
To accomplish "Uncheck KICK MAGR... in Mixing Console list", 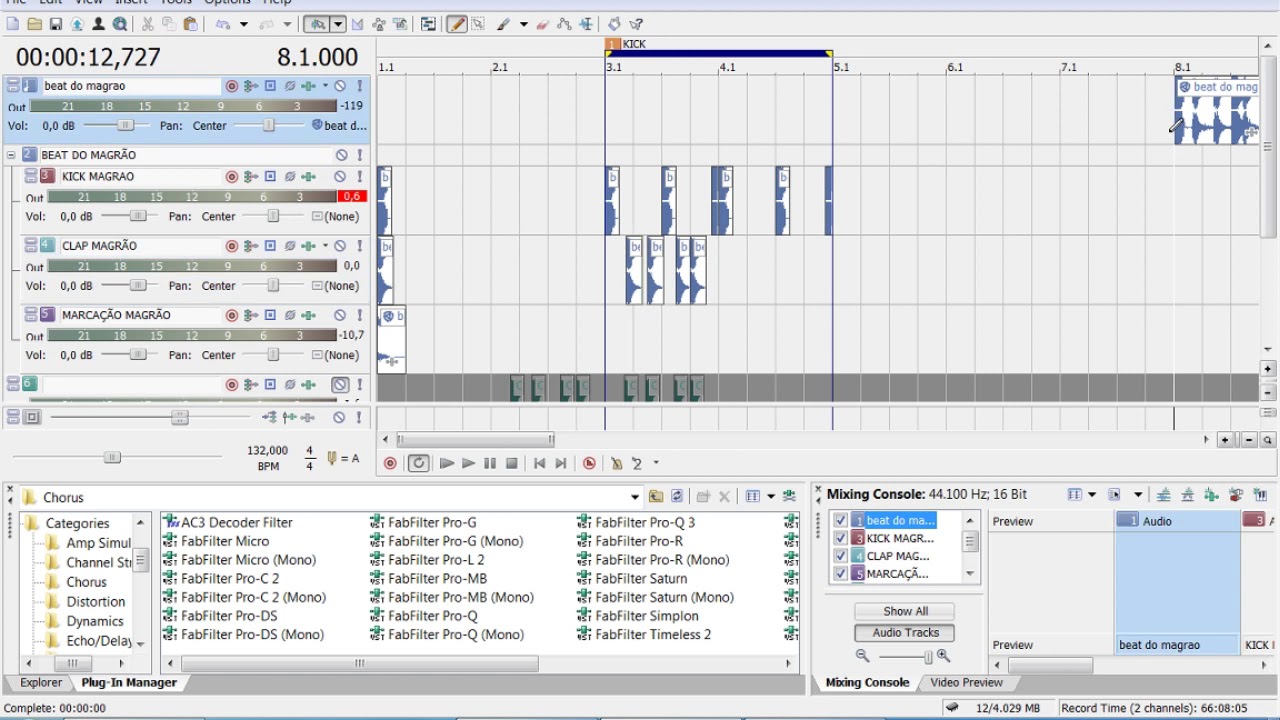I will pos(841,538).
